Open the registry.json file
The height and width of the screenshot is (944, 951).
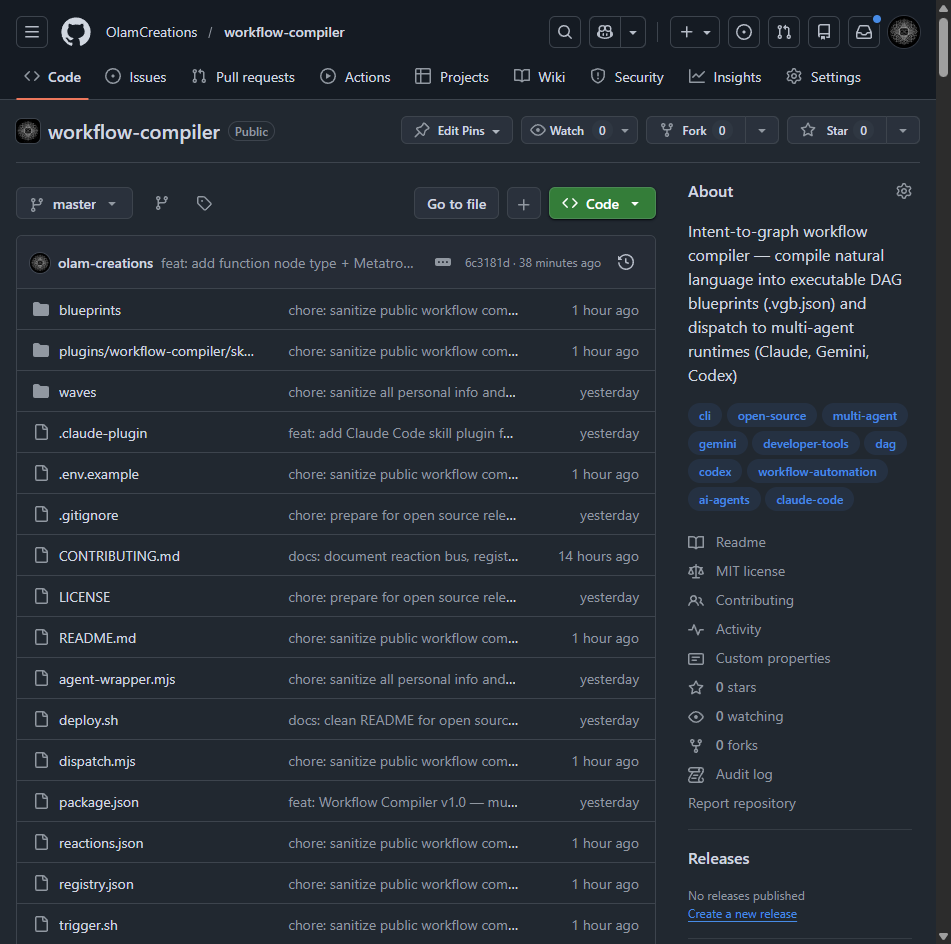pyautogui.click(x=96, y=884)
